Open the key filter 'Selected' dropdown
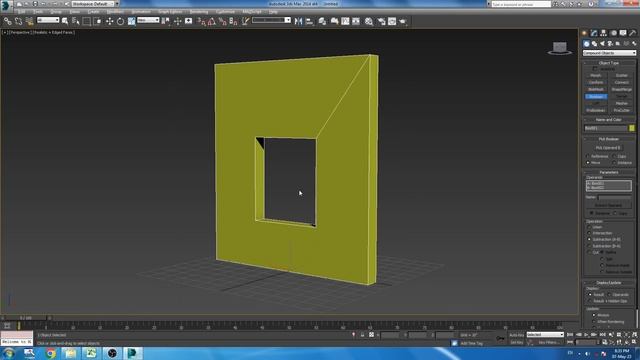This screenshot has width=640, height=360. point(545,335)
